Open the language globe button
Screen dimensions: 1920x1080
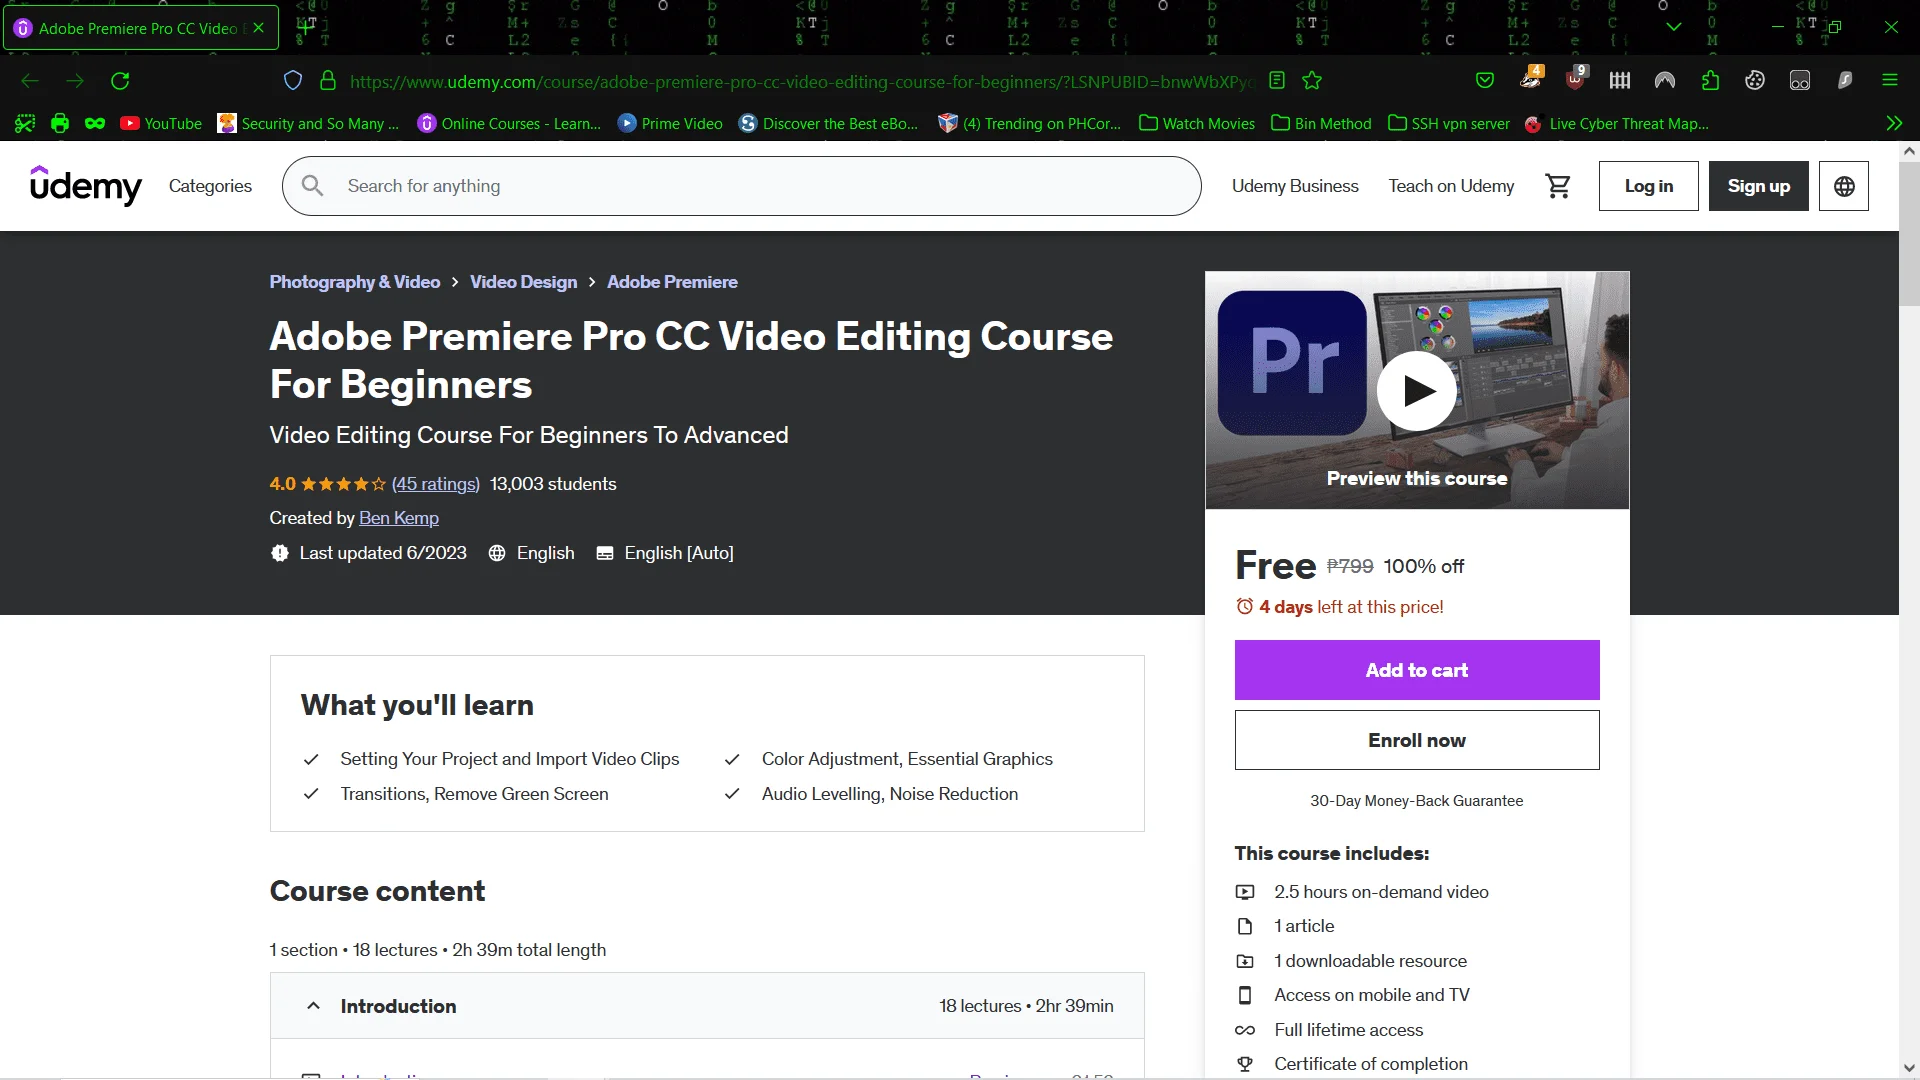coord(1844,186)
